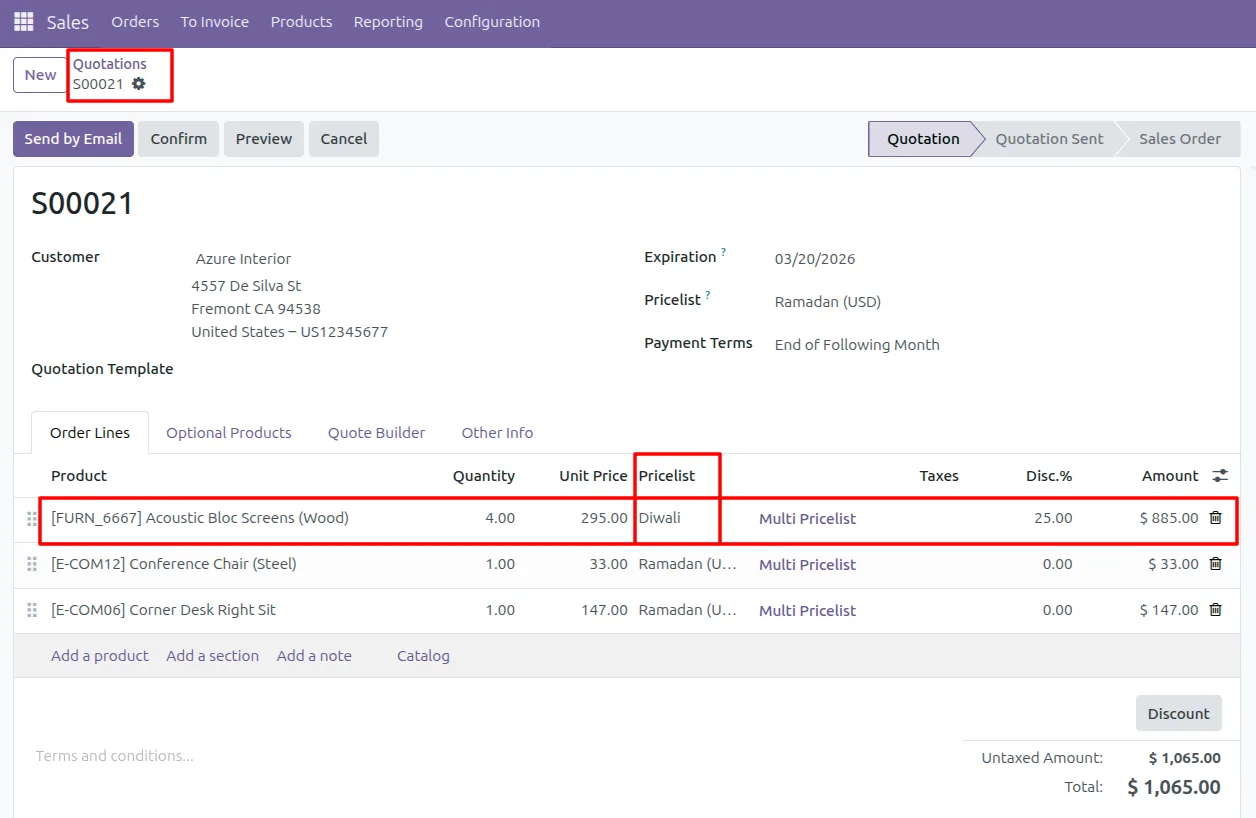Delete the Corner Desk Right Sit line
The height and width of the screenshot is (818, 1256).
click(1215, 610)
